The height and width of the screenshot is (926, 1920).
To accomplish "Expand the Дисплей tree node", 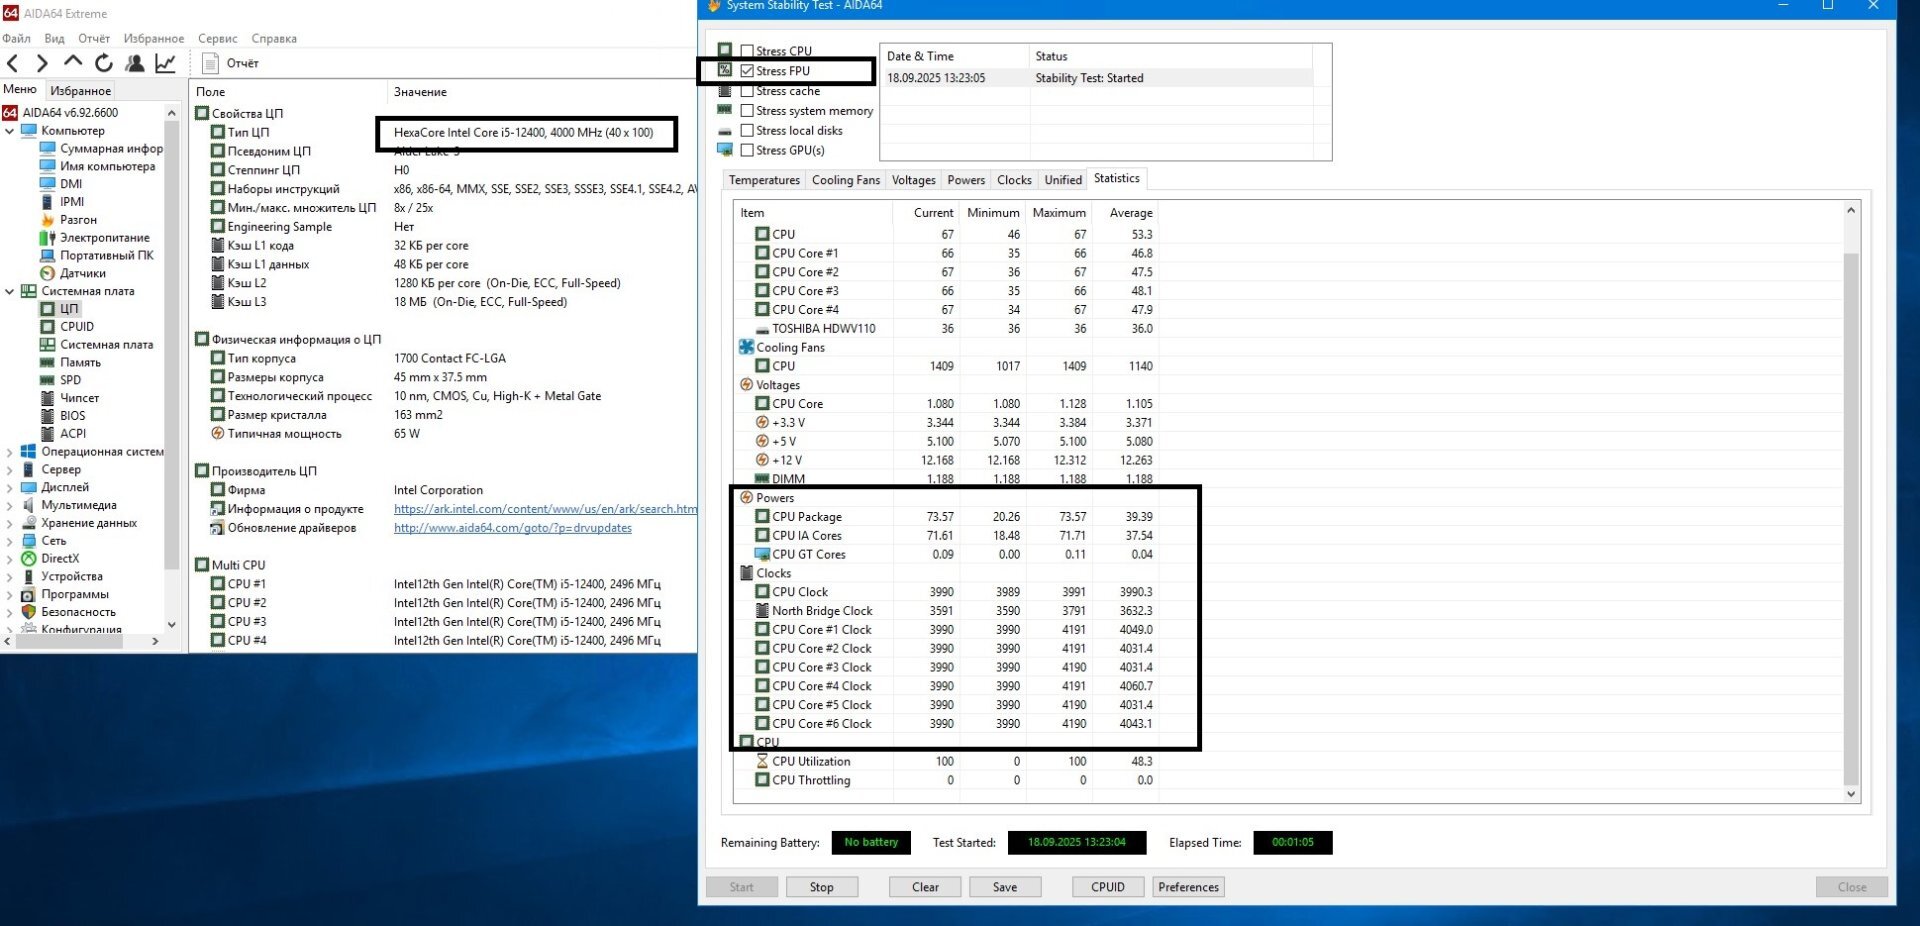I will point(10,488).
